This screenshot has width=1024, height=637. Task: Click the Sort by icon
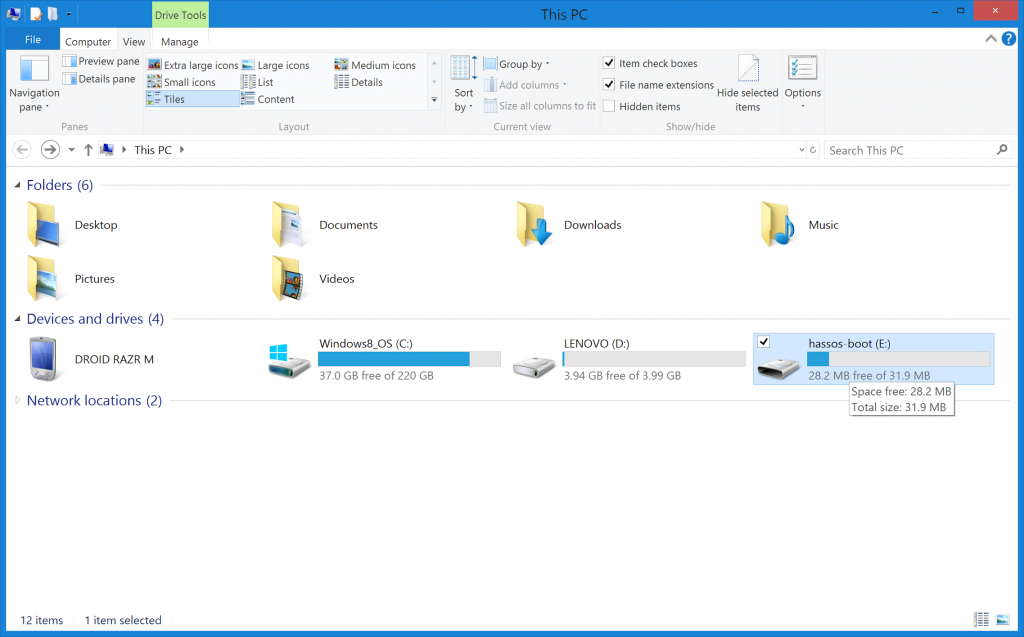coord(464,69)
